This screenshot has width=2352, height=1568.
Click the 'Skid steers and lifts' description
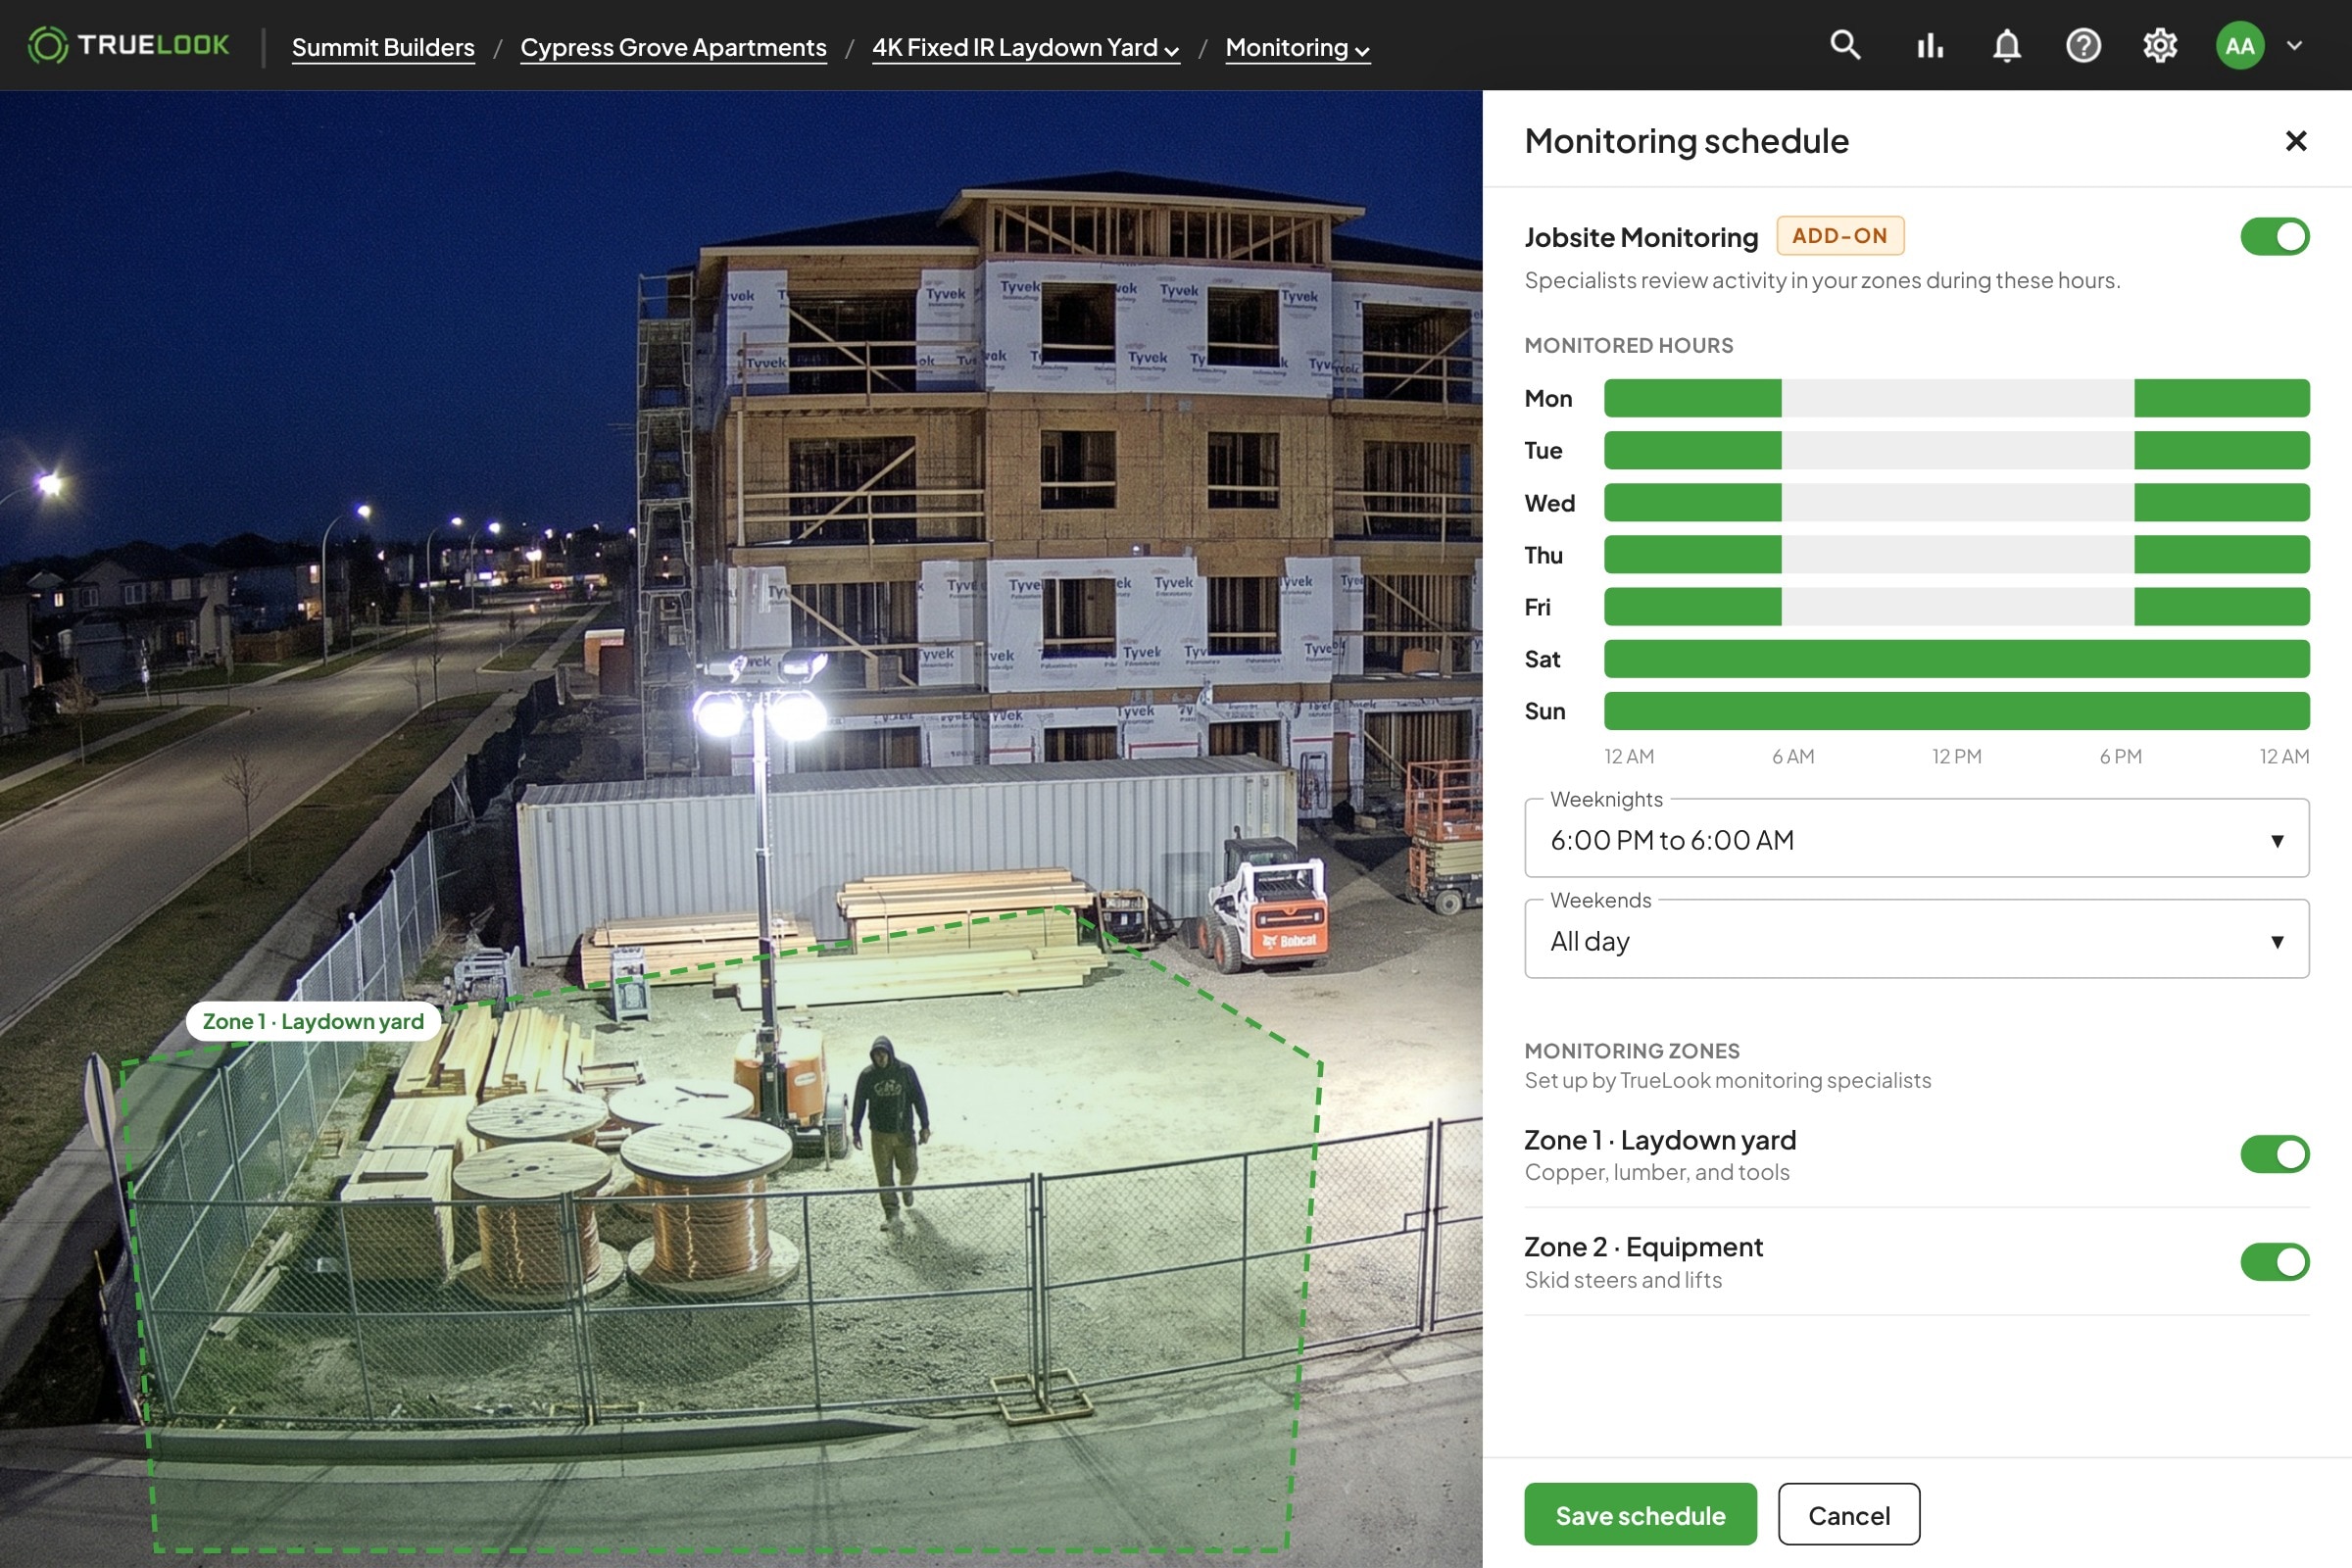point(1622,1280)
